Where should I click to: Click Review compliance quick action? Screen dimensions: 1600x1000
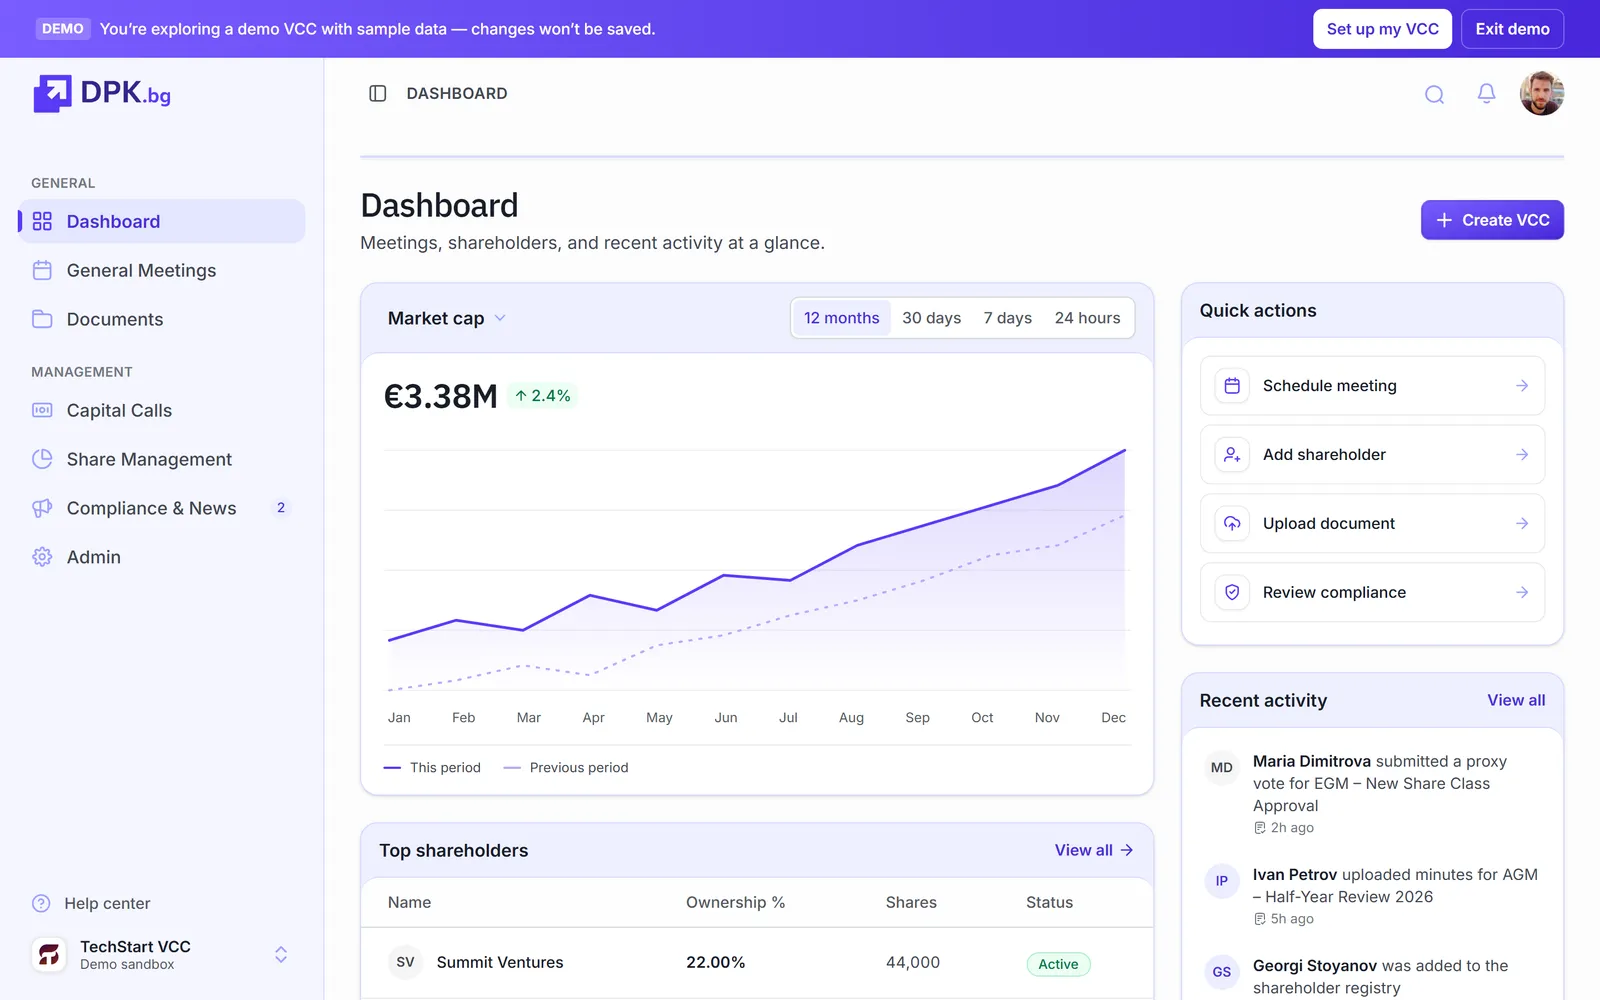[1372, 592]
